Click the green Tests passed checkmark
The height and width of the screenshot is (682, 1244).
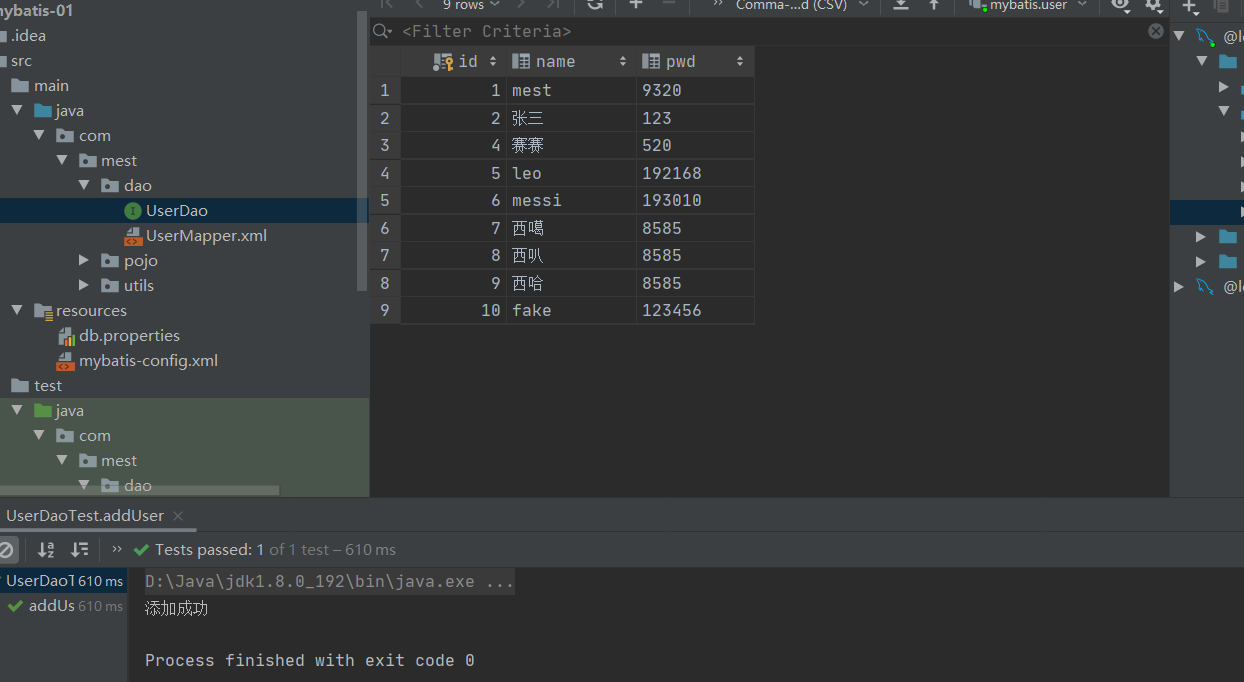coord(141,549)
